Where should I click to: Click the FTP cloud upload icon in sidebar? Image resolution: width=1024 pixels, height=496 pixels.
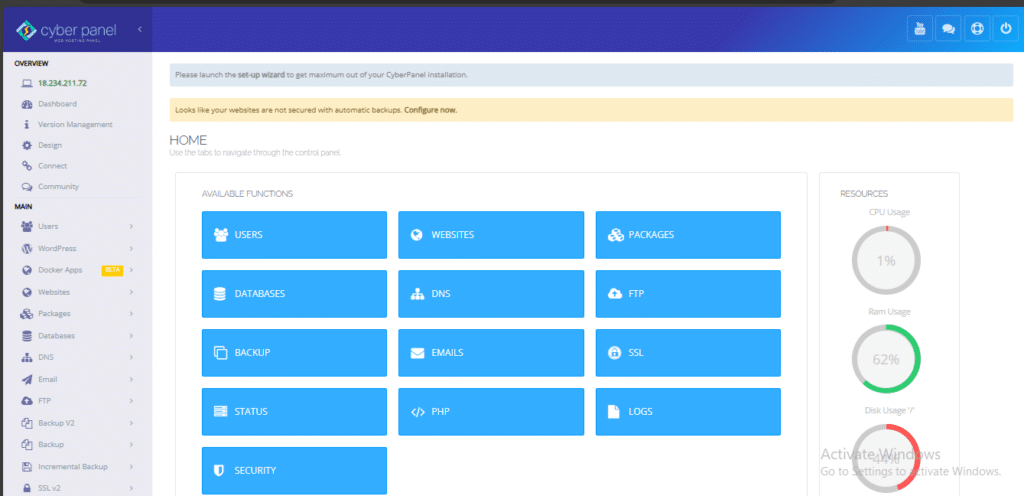point(27,401)
